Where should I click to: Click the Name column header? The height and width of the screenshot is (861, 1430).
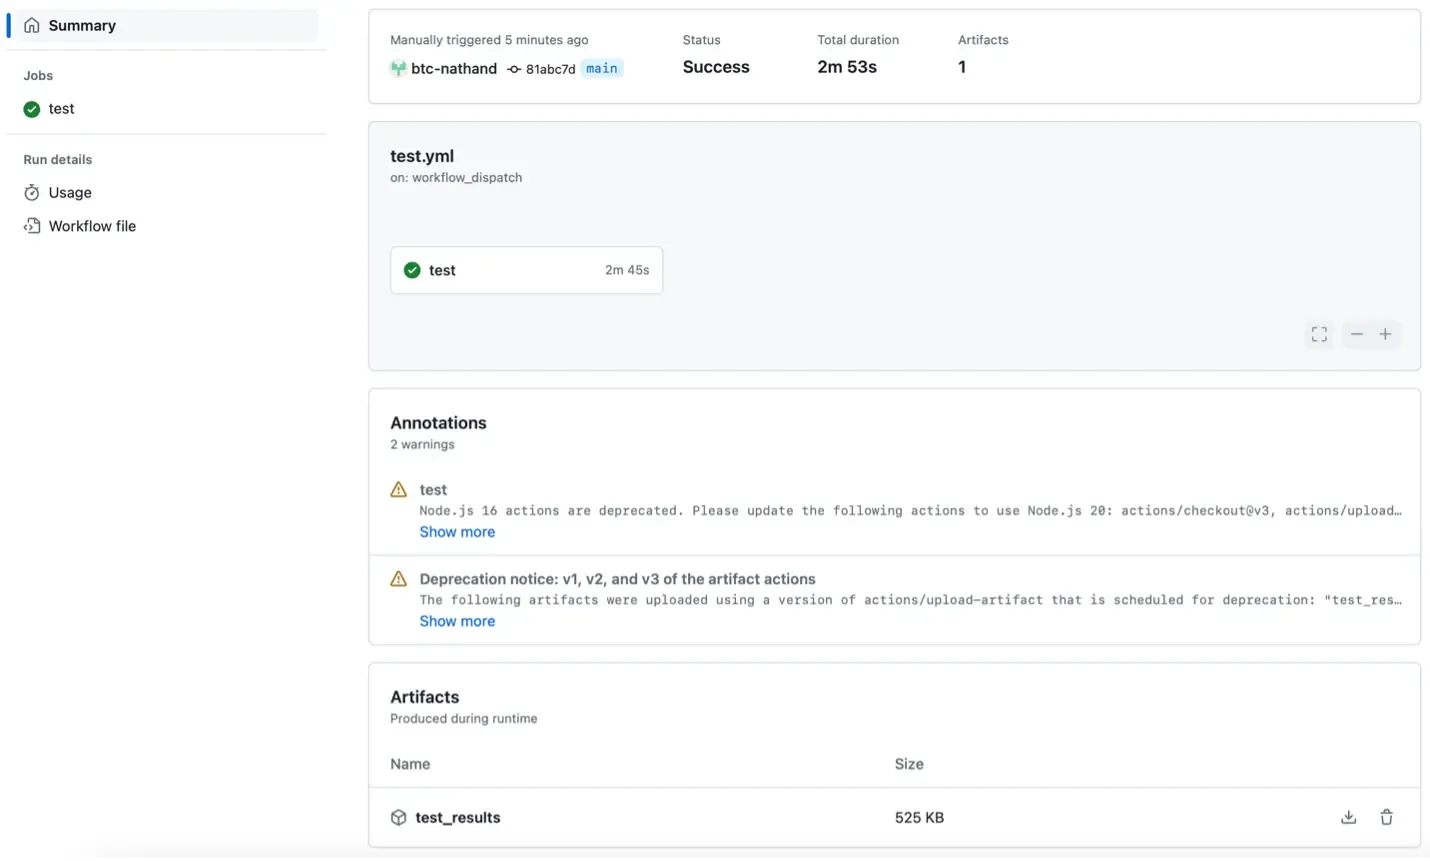click(410, 764)
